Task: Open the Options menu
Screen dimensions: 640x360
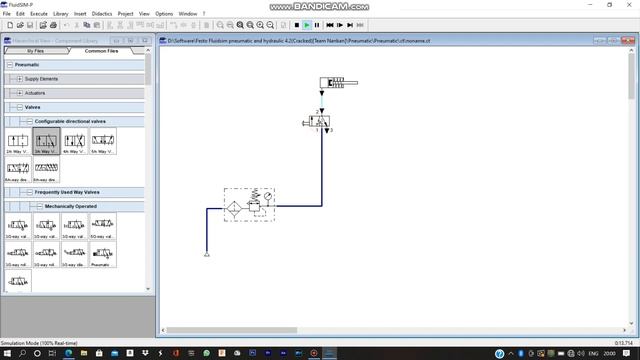Action: [164, 14]
